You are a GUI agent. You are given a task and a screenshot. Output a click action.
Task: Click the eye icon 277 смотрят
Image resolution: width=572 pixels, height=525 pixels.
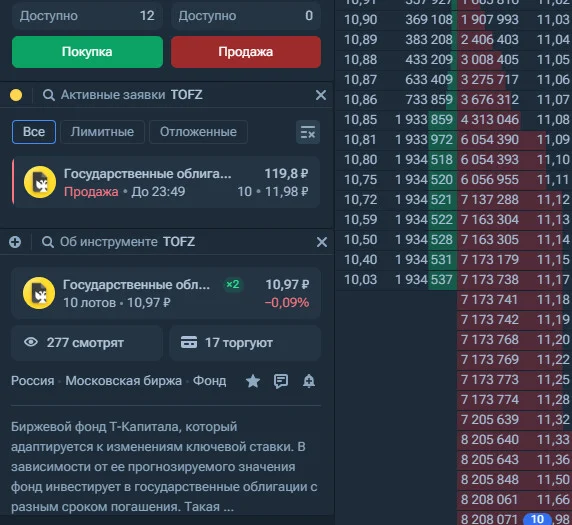coord(31,342)
